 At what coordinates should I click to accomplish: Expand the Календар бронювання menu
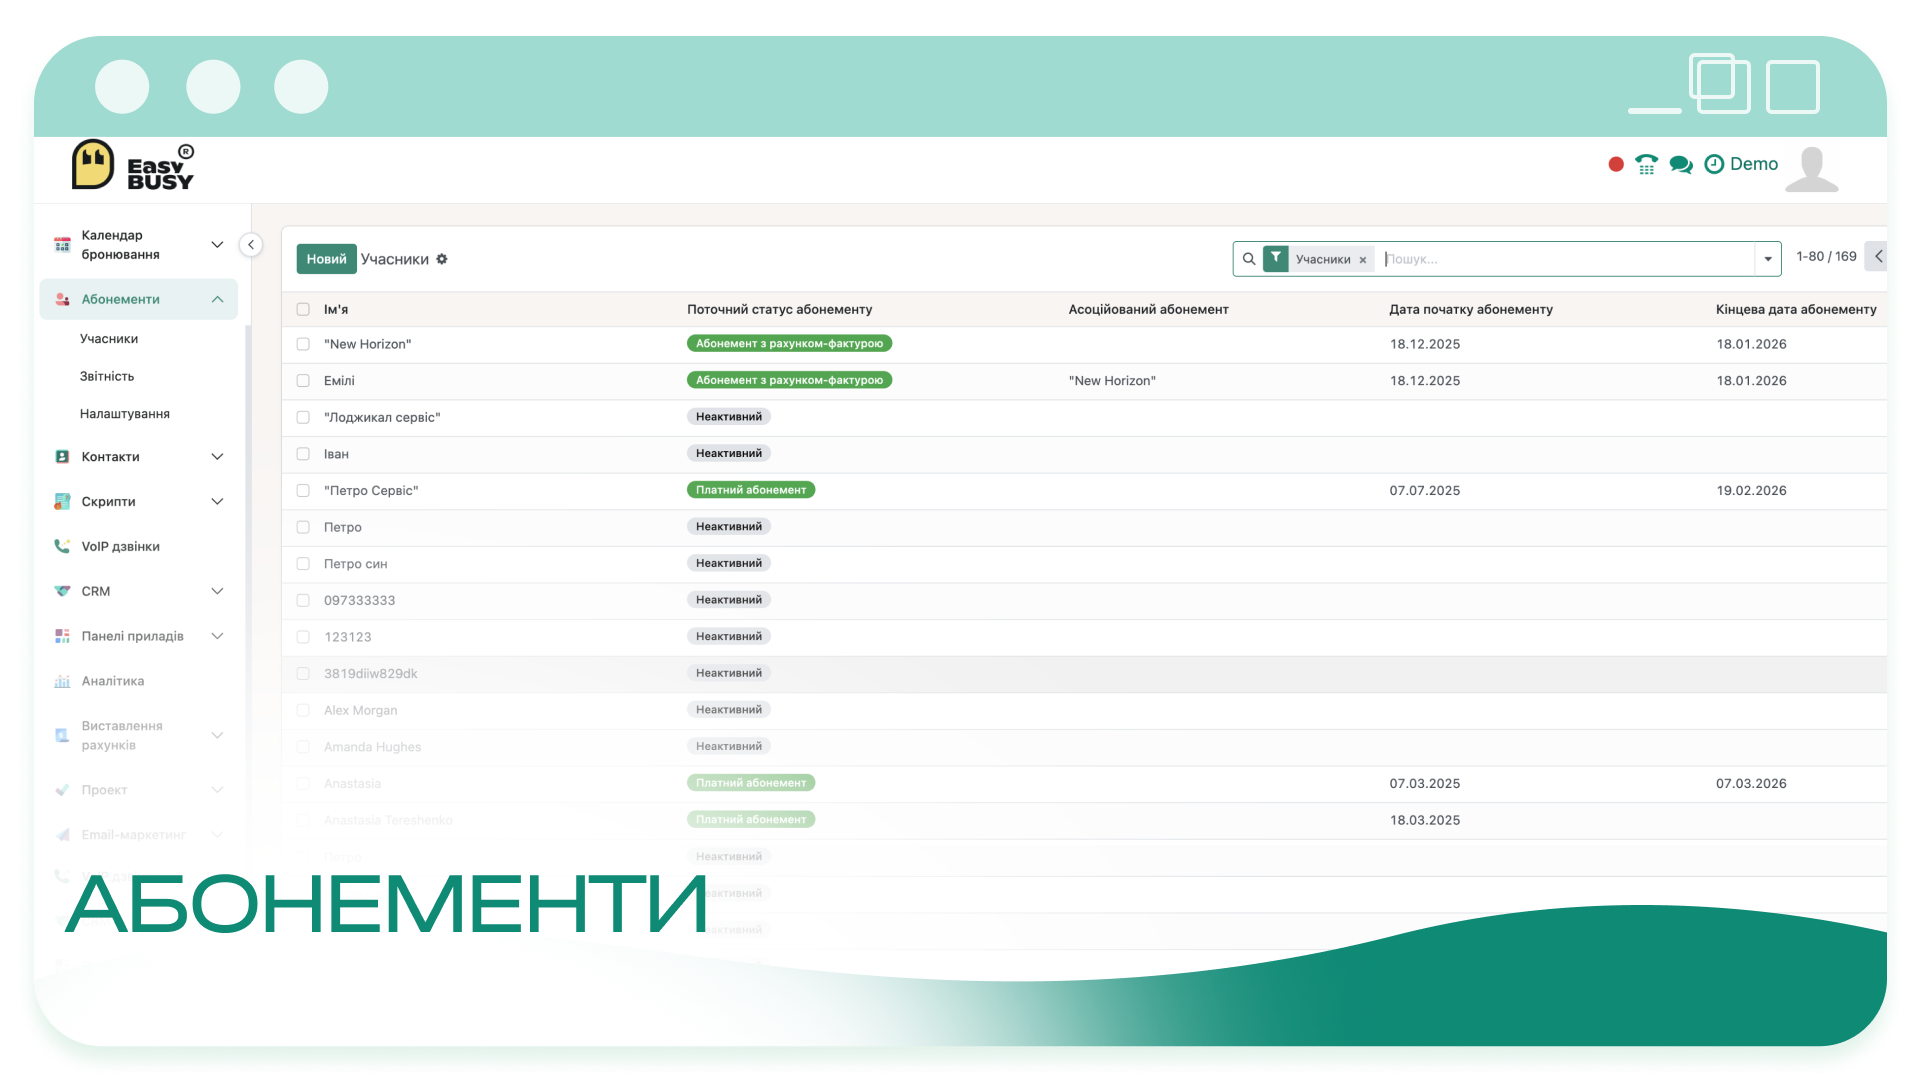[x=138, y=245]
